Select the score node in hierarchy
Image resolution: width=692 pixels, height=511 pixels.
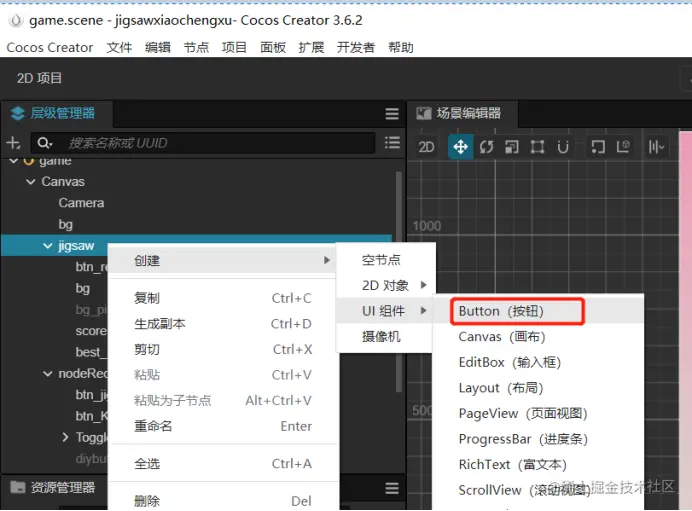[x=91, y=331]
